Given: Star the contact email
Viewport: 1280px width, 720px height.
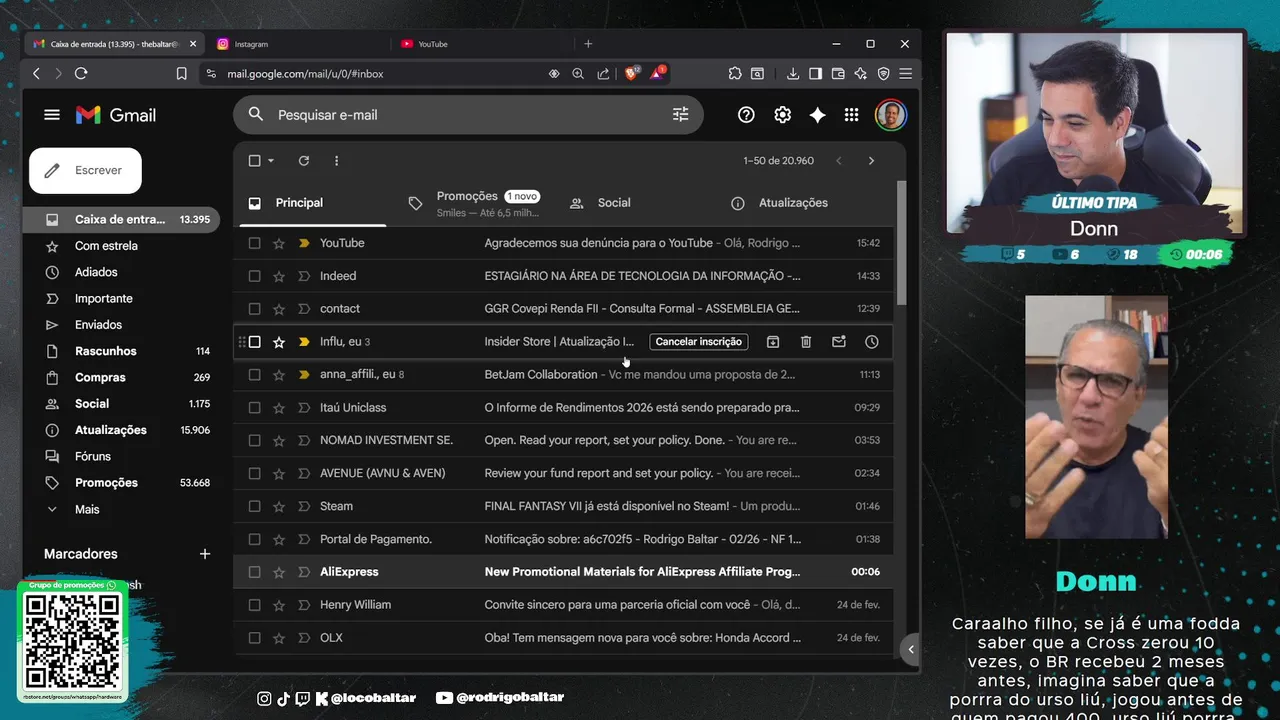Looking at the screenshot, I should click(x=279, y=309).
